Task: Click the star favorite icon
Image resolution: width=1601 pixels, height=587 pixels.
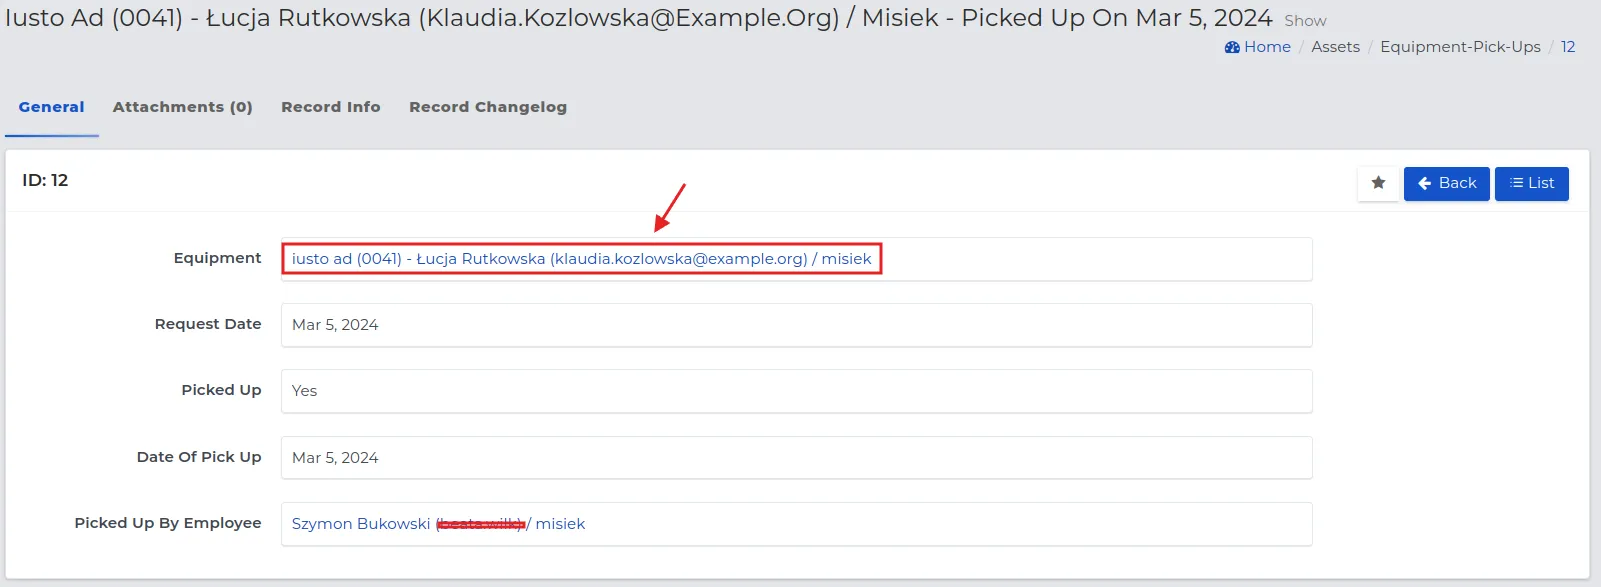Action: [1378, 183]
